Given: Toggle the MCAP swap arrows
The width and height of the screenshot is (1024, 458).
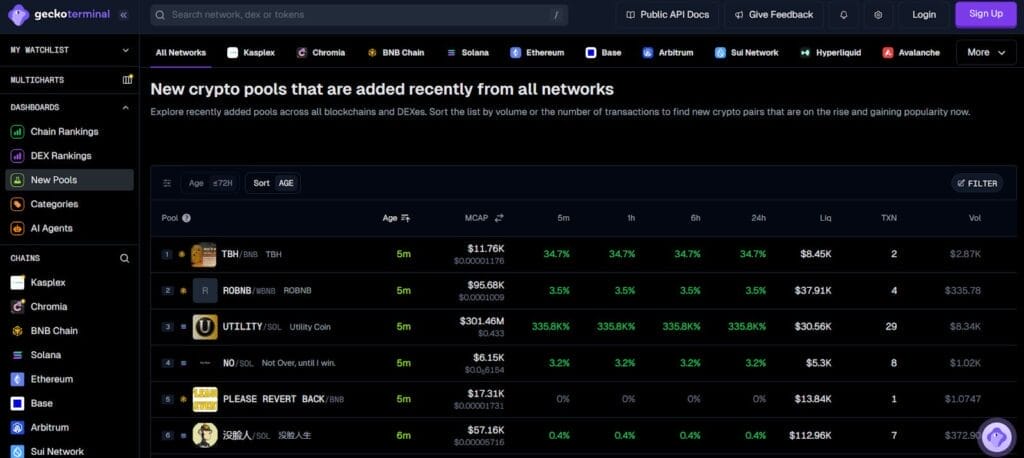Looking at the screenshot, I should [x=499, y=218].
